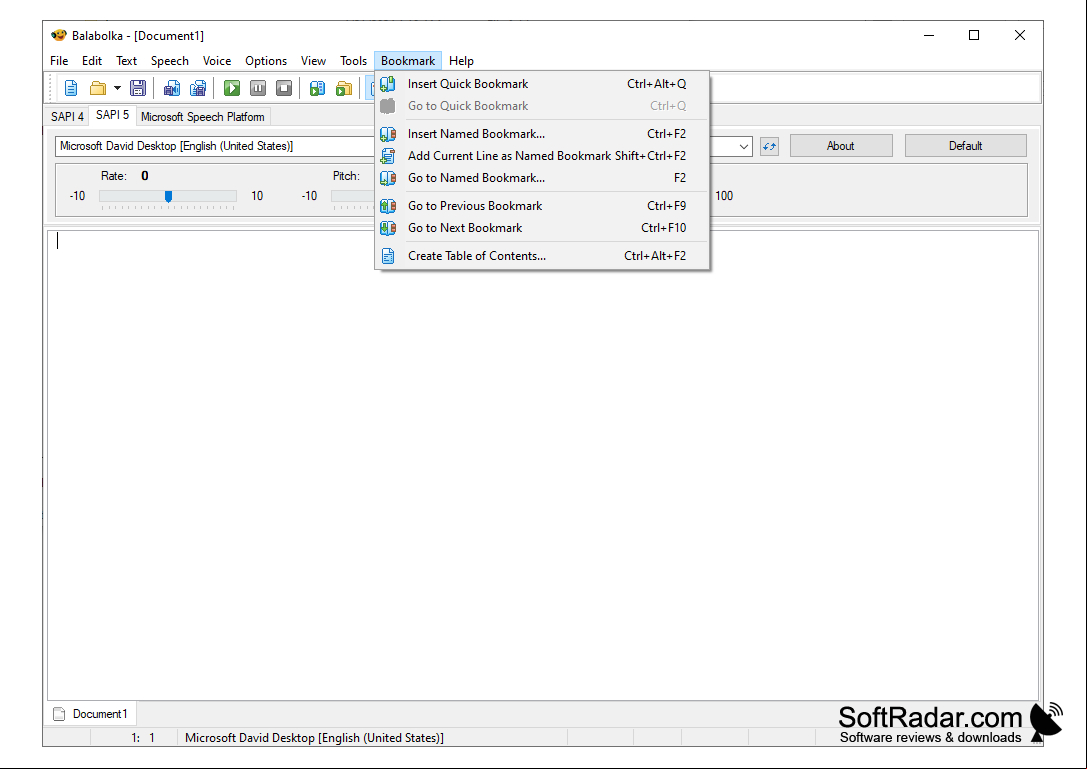Click the Insert Named Bookmark icon
Screen dimensions: 1087x769
pyautogui.click(x=388, y=134)
